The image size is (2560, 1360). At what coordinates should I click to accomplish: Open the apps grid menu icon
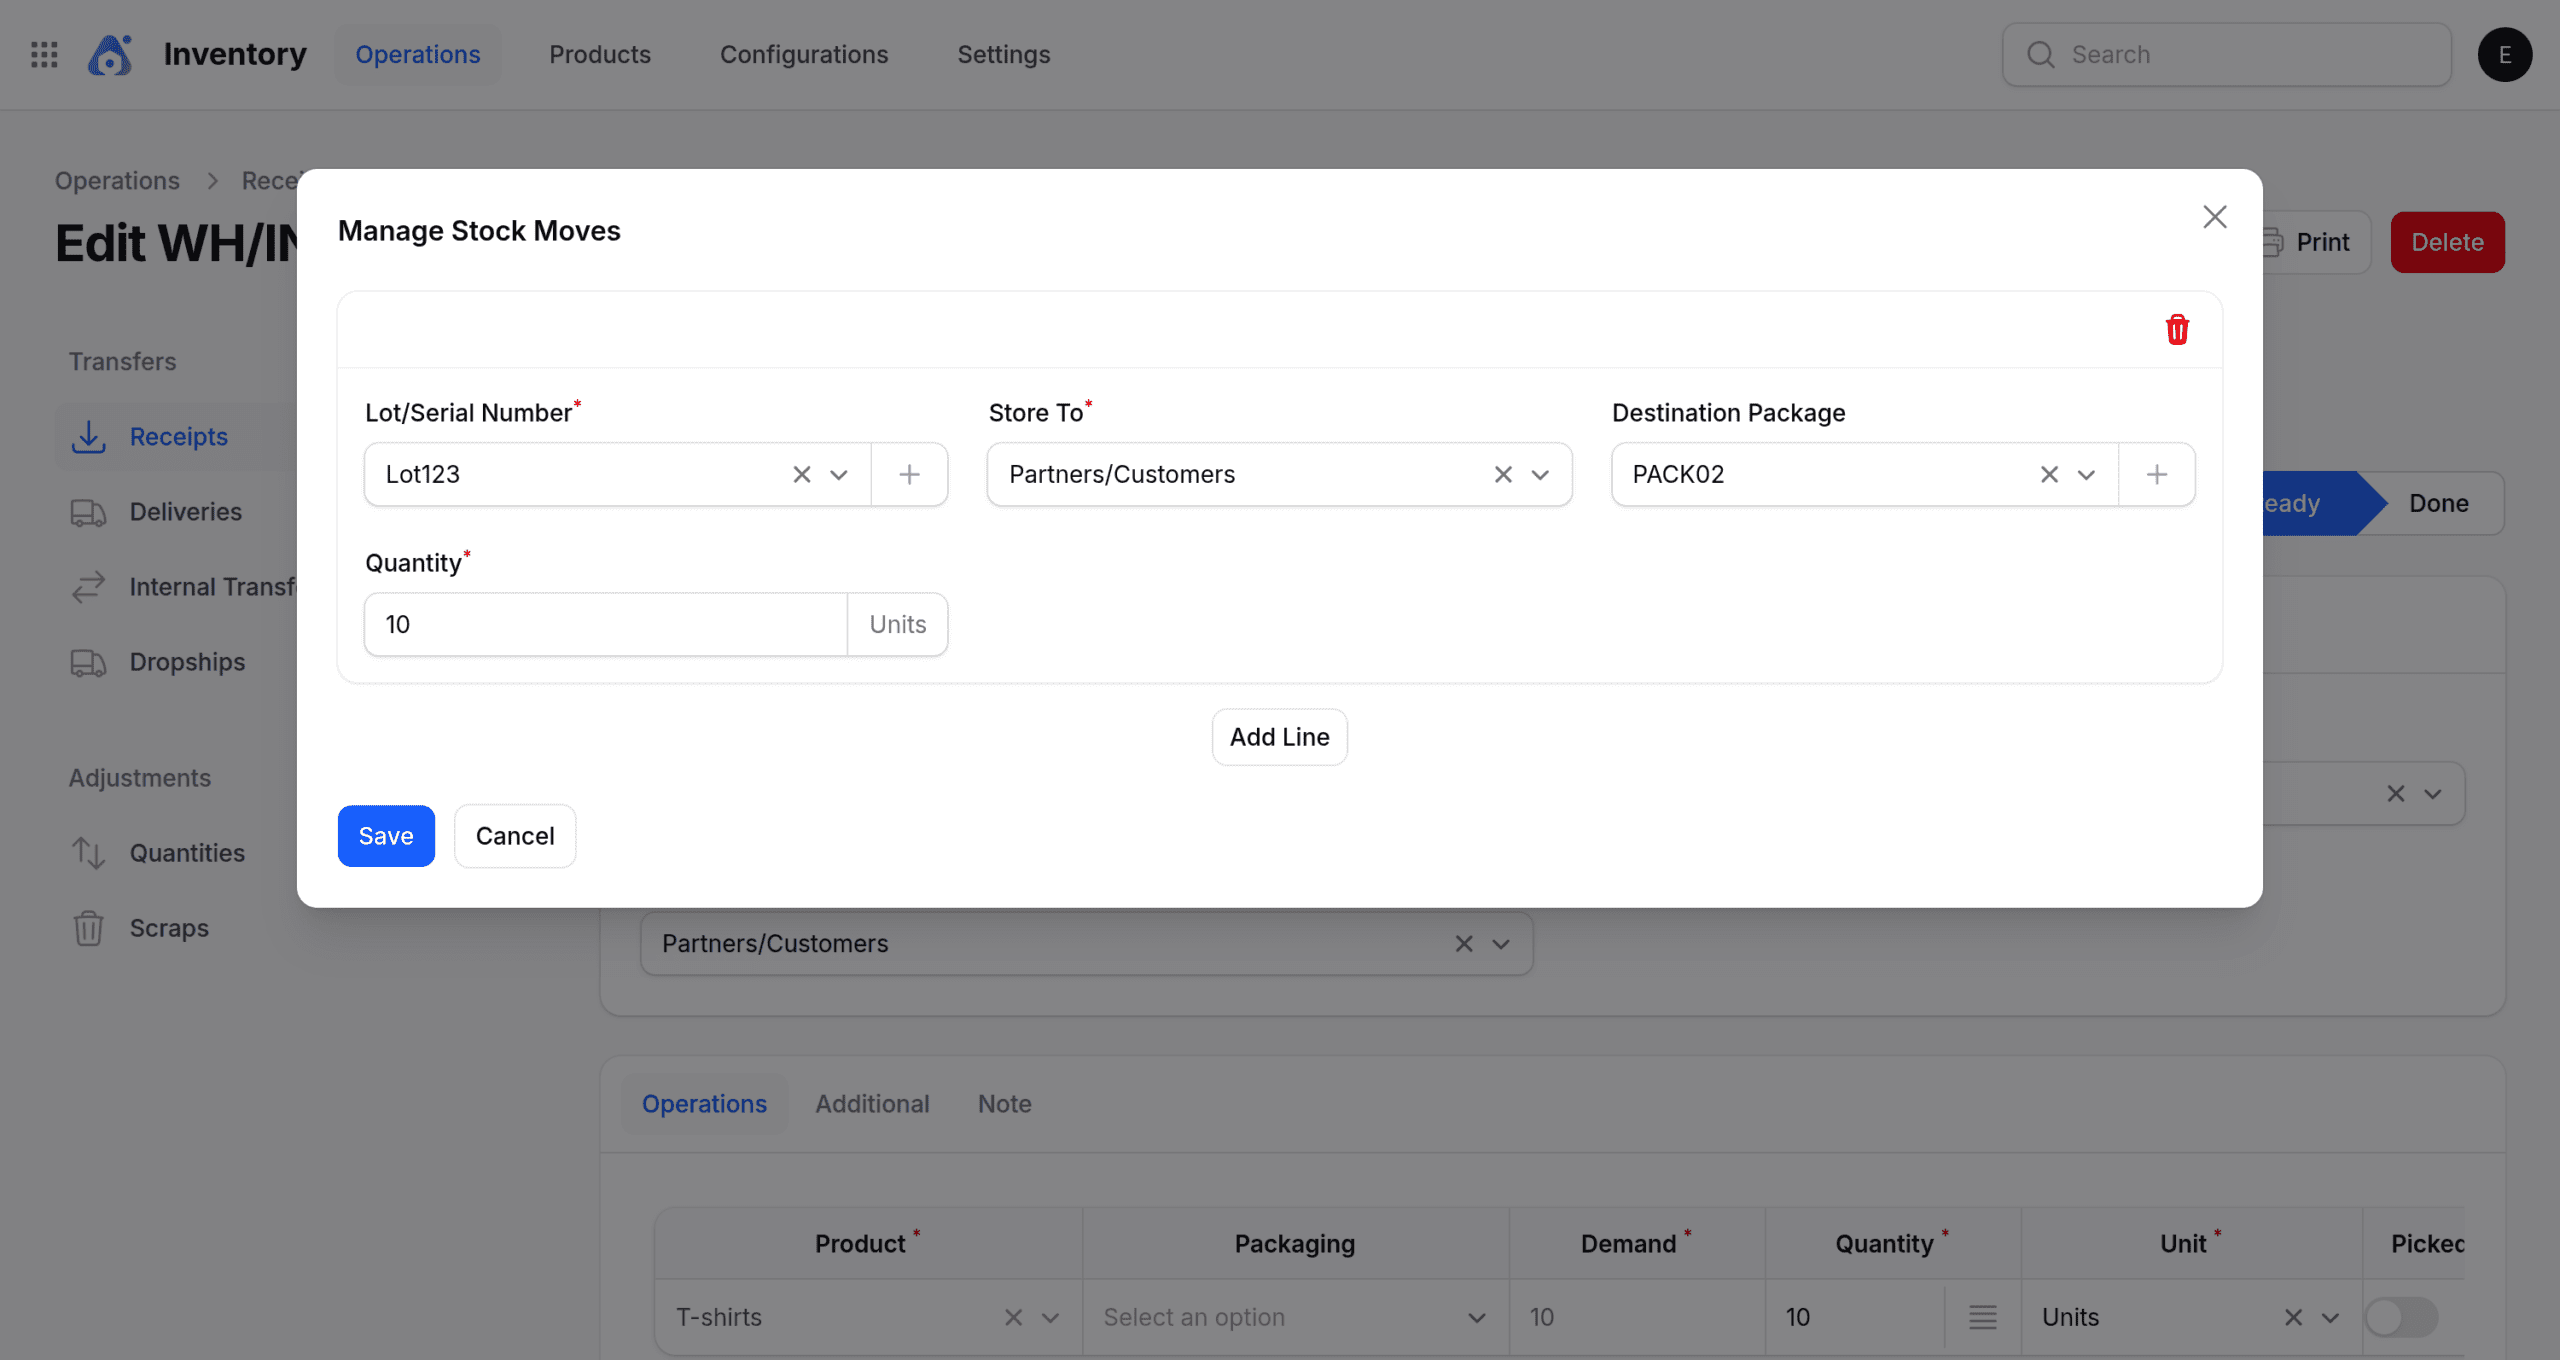pyautogui.click(x=44, y=54)
